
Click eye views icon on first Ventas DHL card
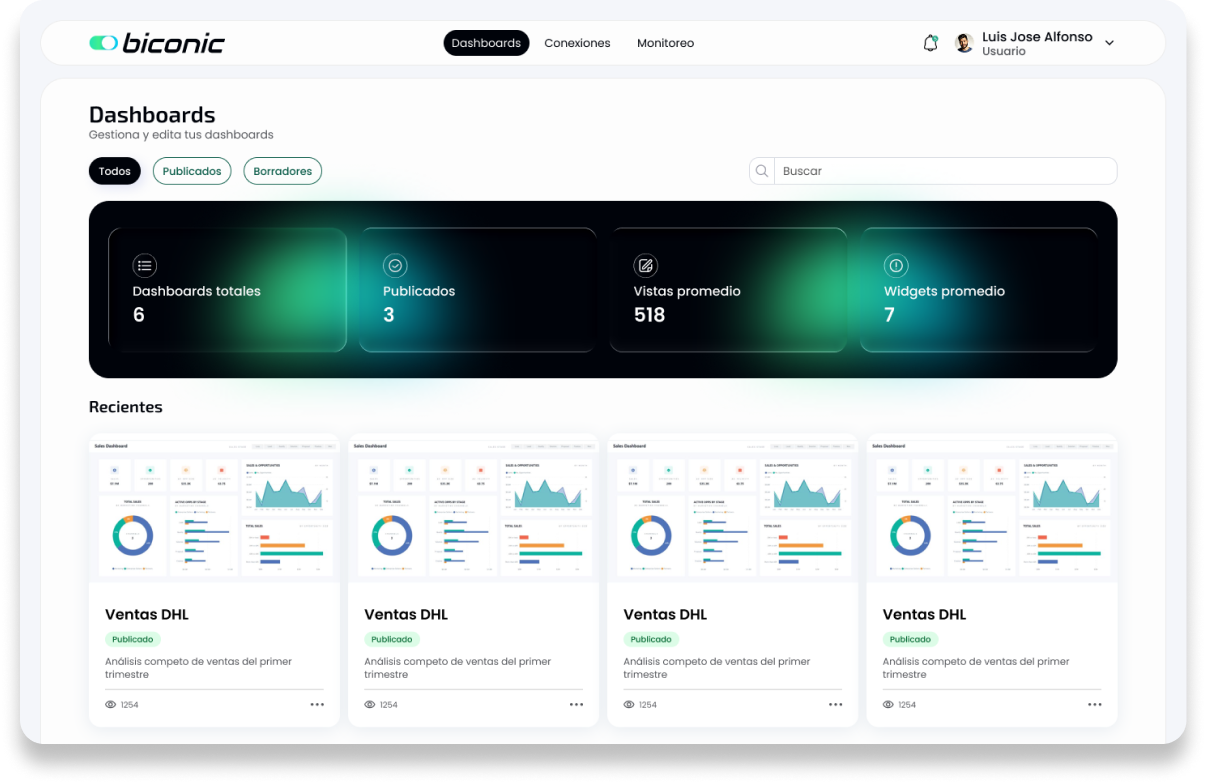(x=111, y=705)
